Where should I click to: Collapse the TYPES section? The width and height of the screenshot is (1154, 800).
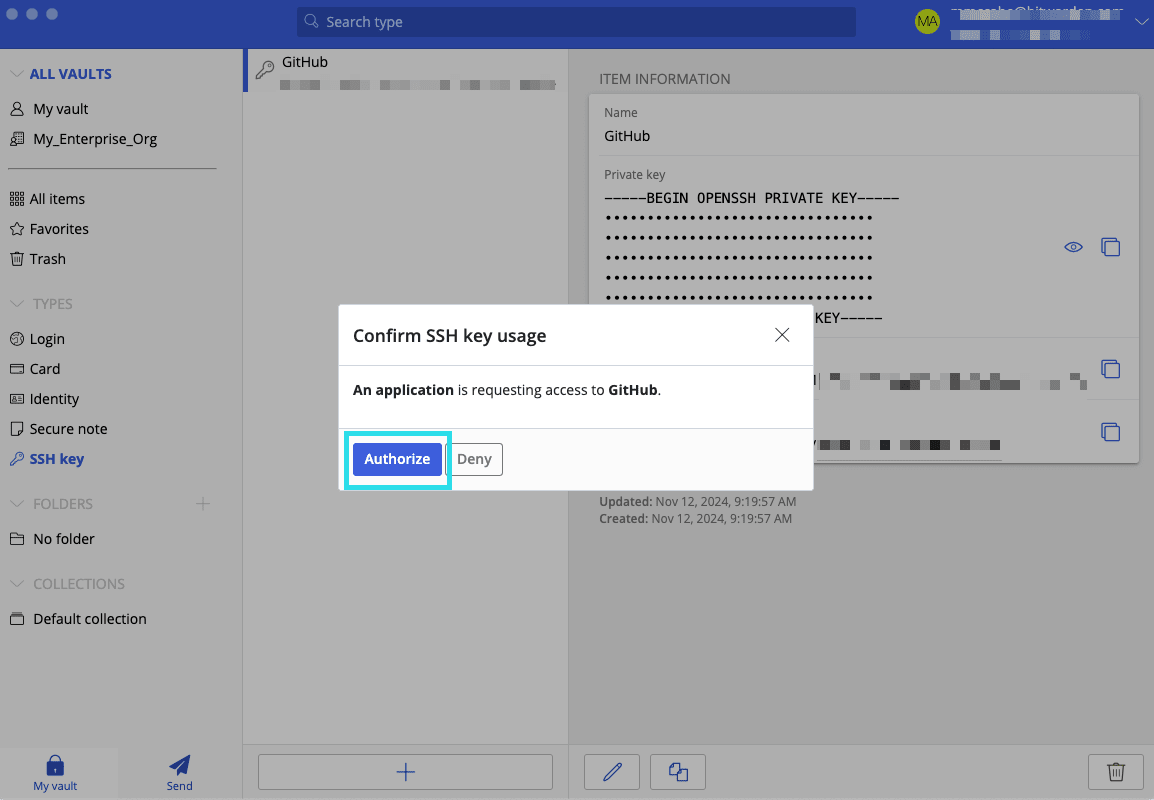point(16,303)
